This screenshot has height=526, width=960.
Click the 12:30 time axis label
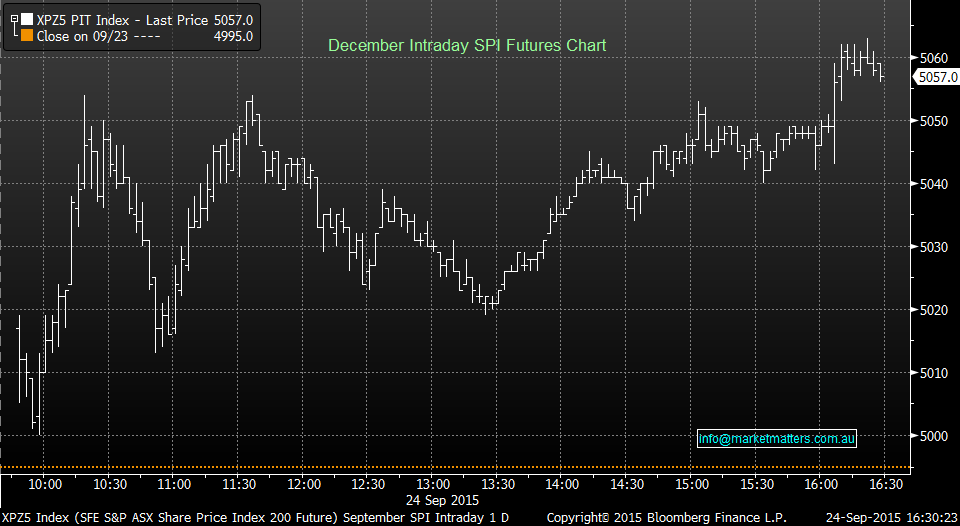(x=369, y=484)
